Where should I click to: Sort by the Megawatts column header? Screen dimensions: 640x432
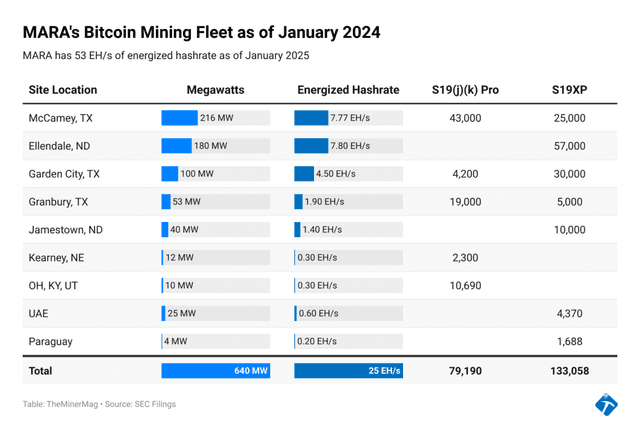[x=215, y=90]
